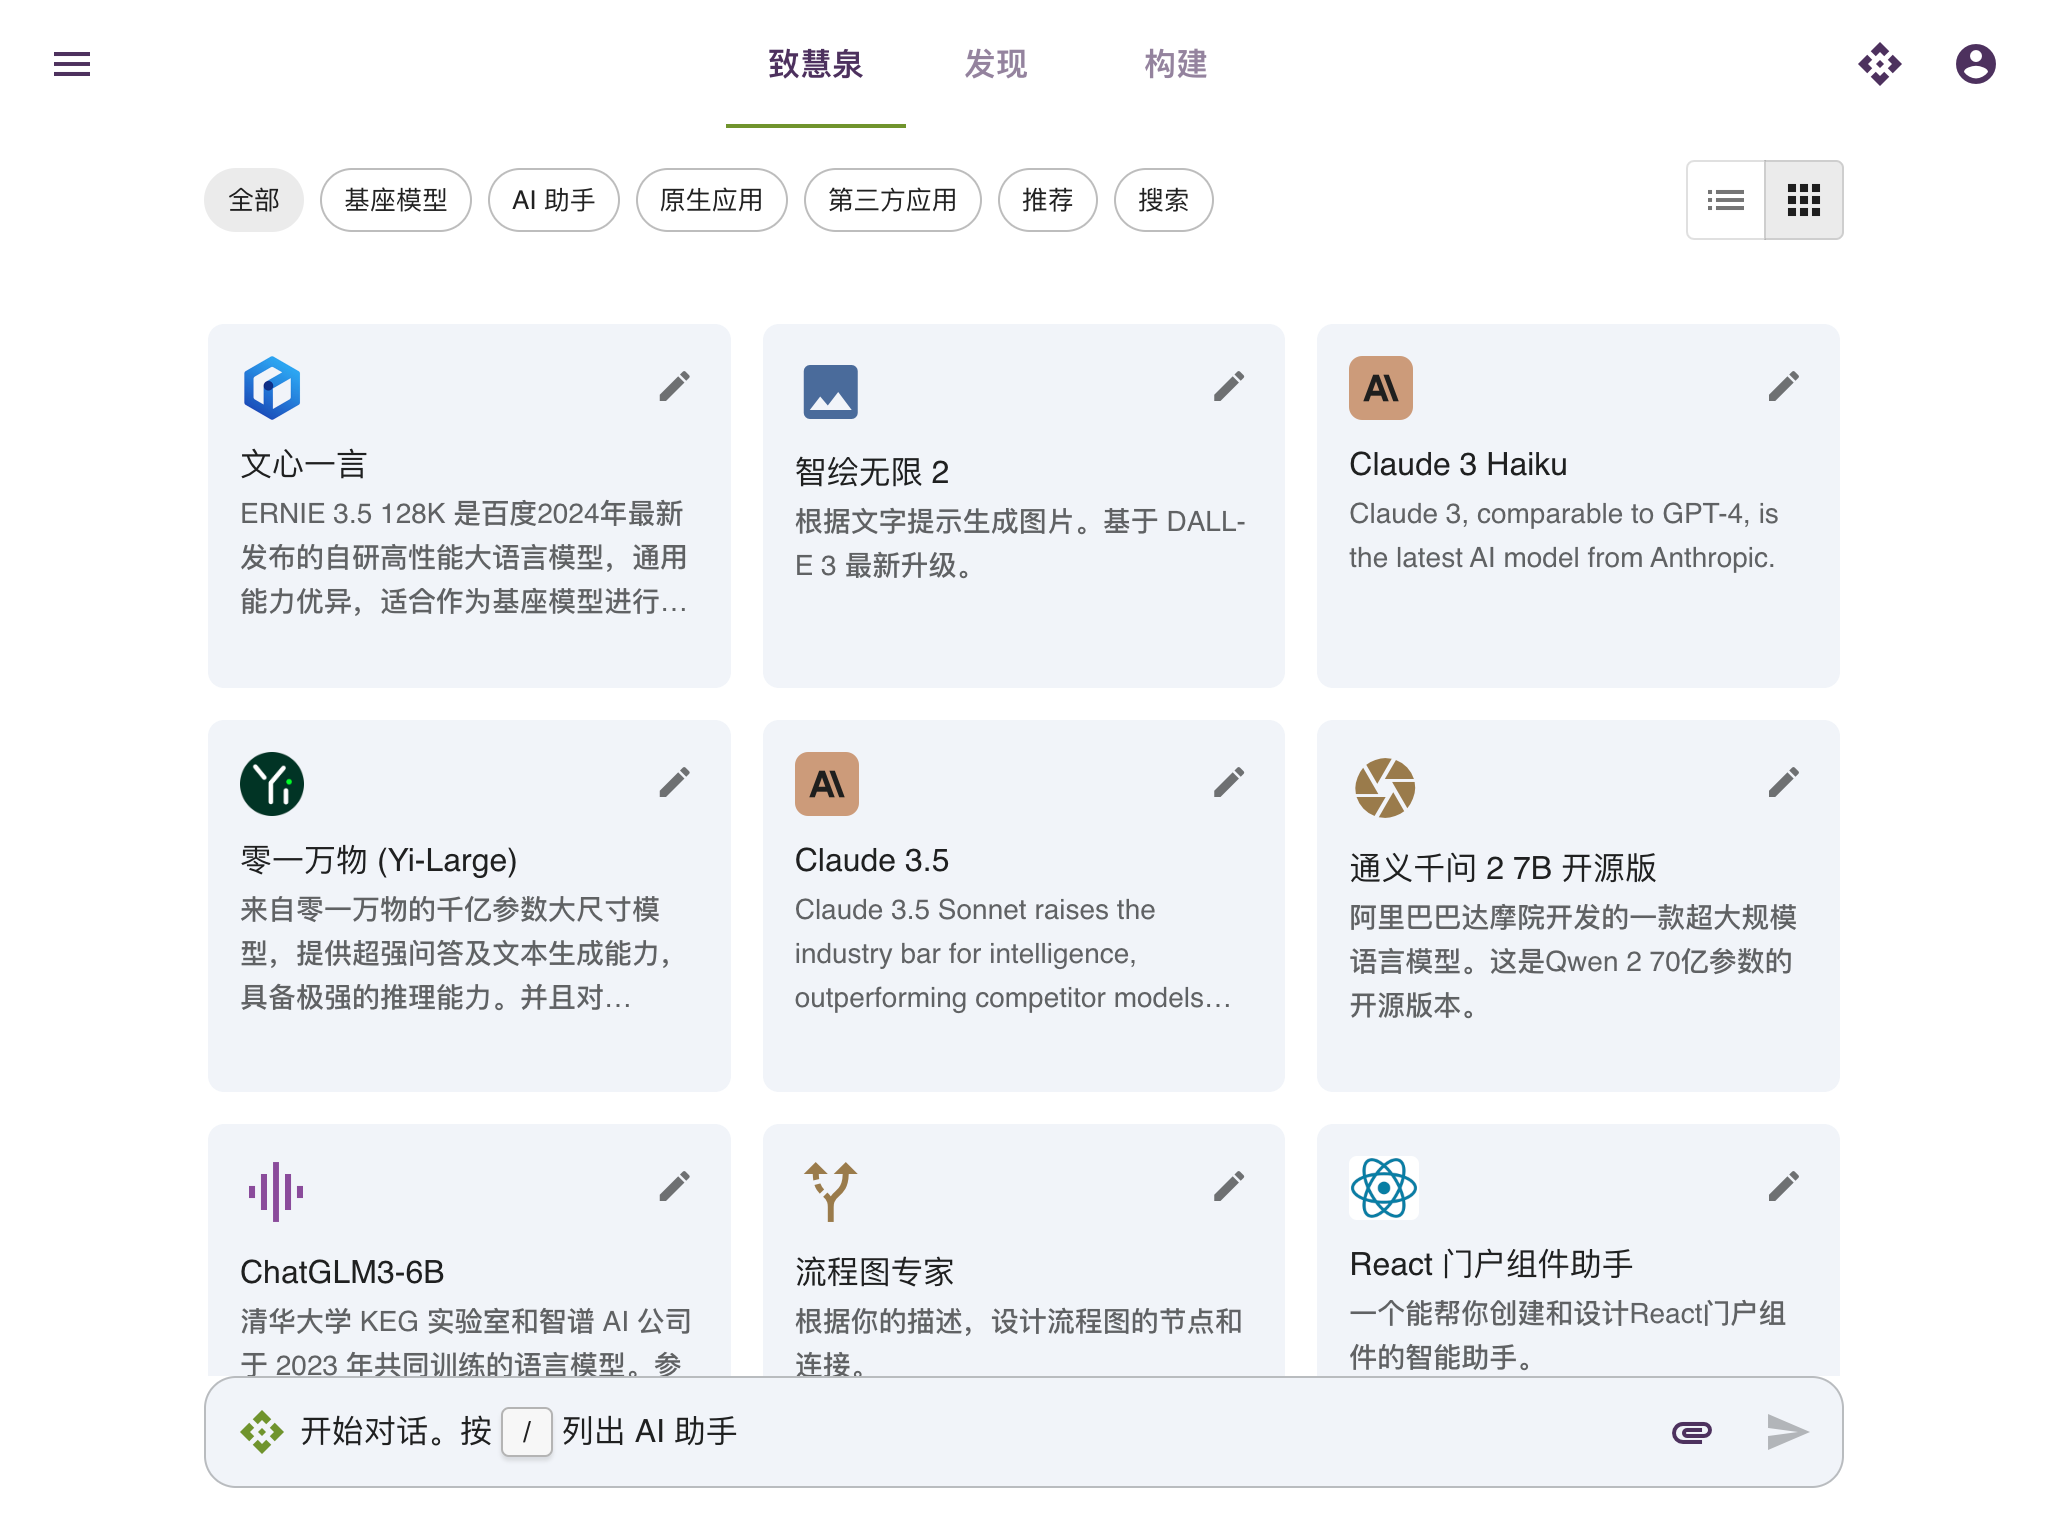2048x1536 pixels.
Task: Edit the 零一万物 (Yi-Large) card
Action: (x=675, y=782)
